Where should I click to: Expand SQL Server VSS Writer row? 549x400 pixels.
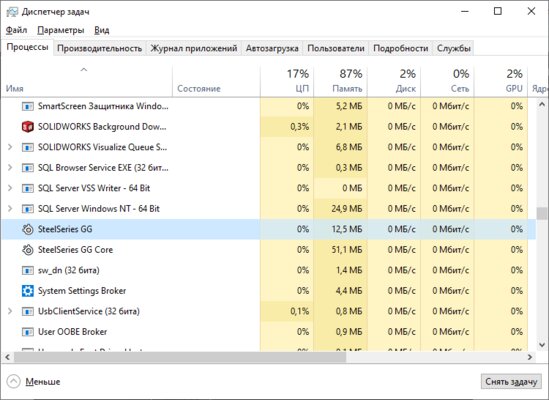(10, 188)
